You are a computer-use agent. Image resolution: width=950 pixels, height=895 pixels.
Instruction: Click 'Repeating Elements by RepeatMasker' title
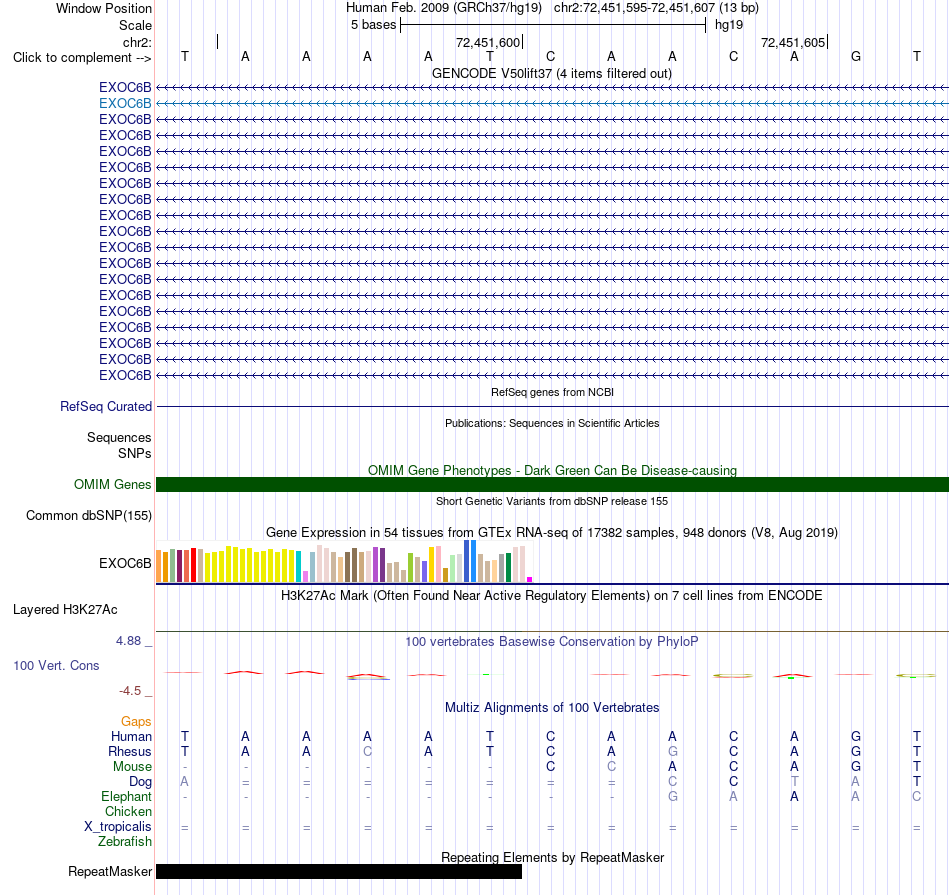(x=552, y=858)
